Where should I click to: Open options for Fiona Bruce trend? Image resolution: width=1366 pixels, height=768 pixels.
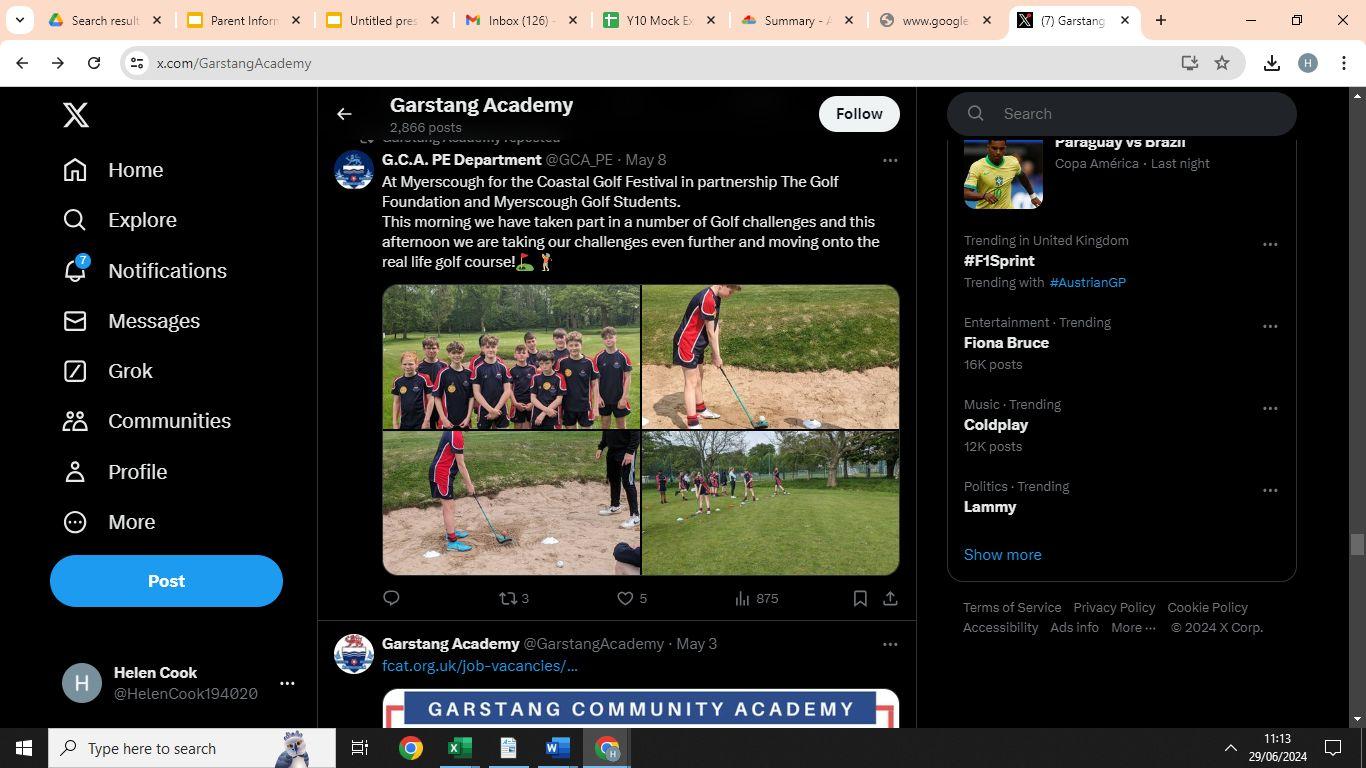pos(1270,326)
